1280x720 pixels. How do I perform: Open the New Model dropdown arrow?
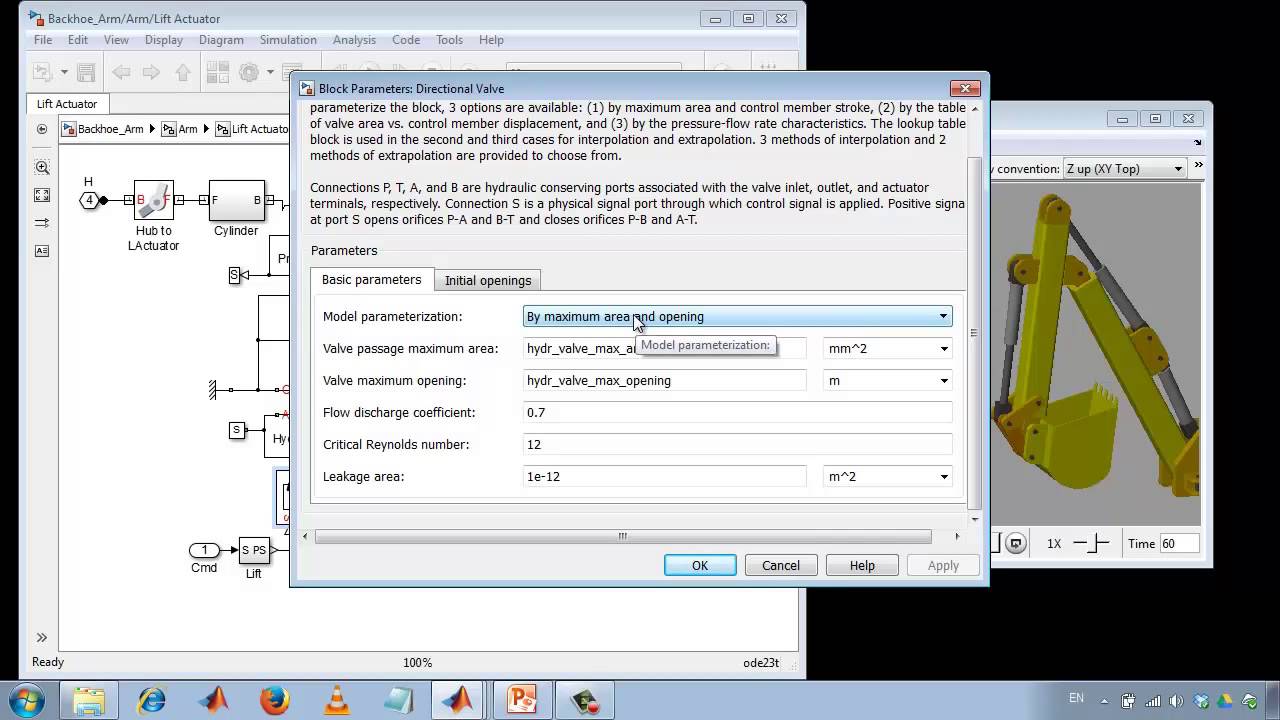[64, 72]
